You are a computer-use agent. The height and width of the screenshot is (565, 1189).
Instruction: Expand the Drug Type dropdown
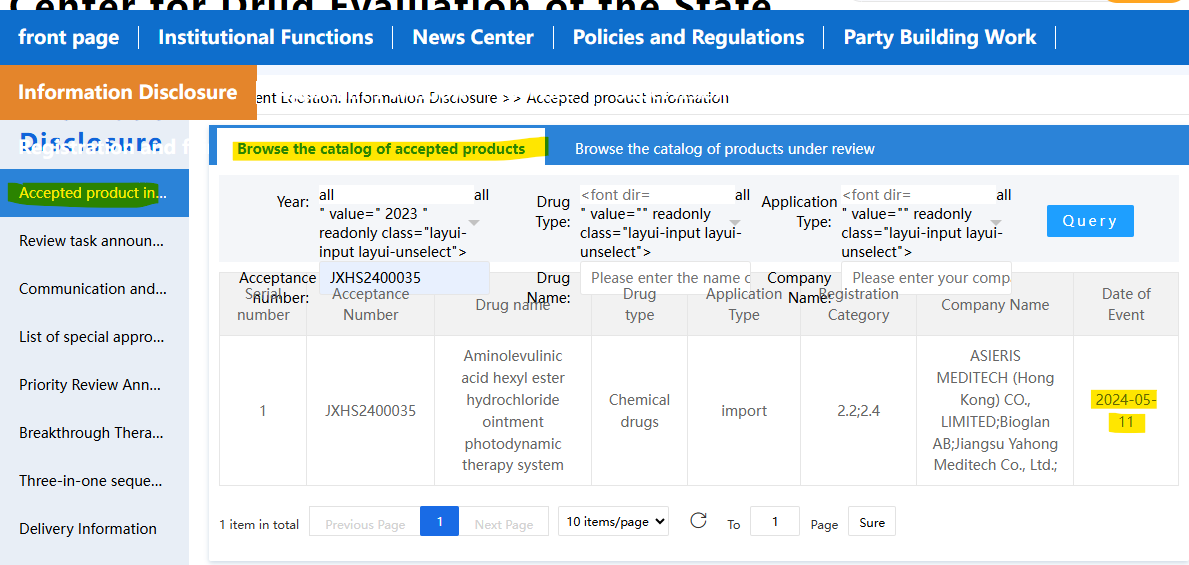pos(735,223)
